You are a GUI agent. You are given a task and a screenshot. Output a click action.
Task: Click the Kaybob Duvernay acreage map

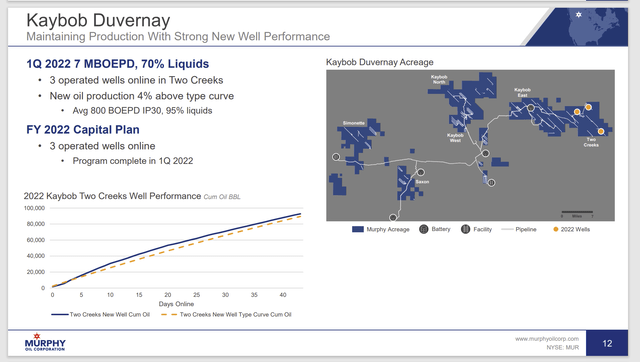click(x=470, y=145)
